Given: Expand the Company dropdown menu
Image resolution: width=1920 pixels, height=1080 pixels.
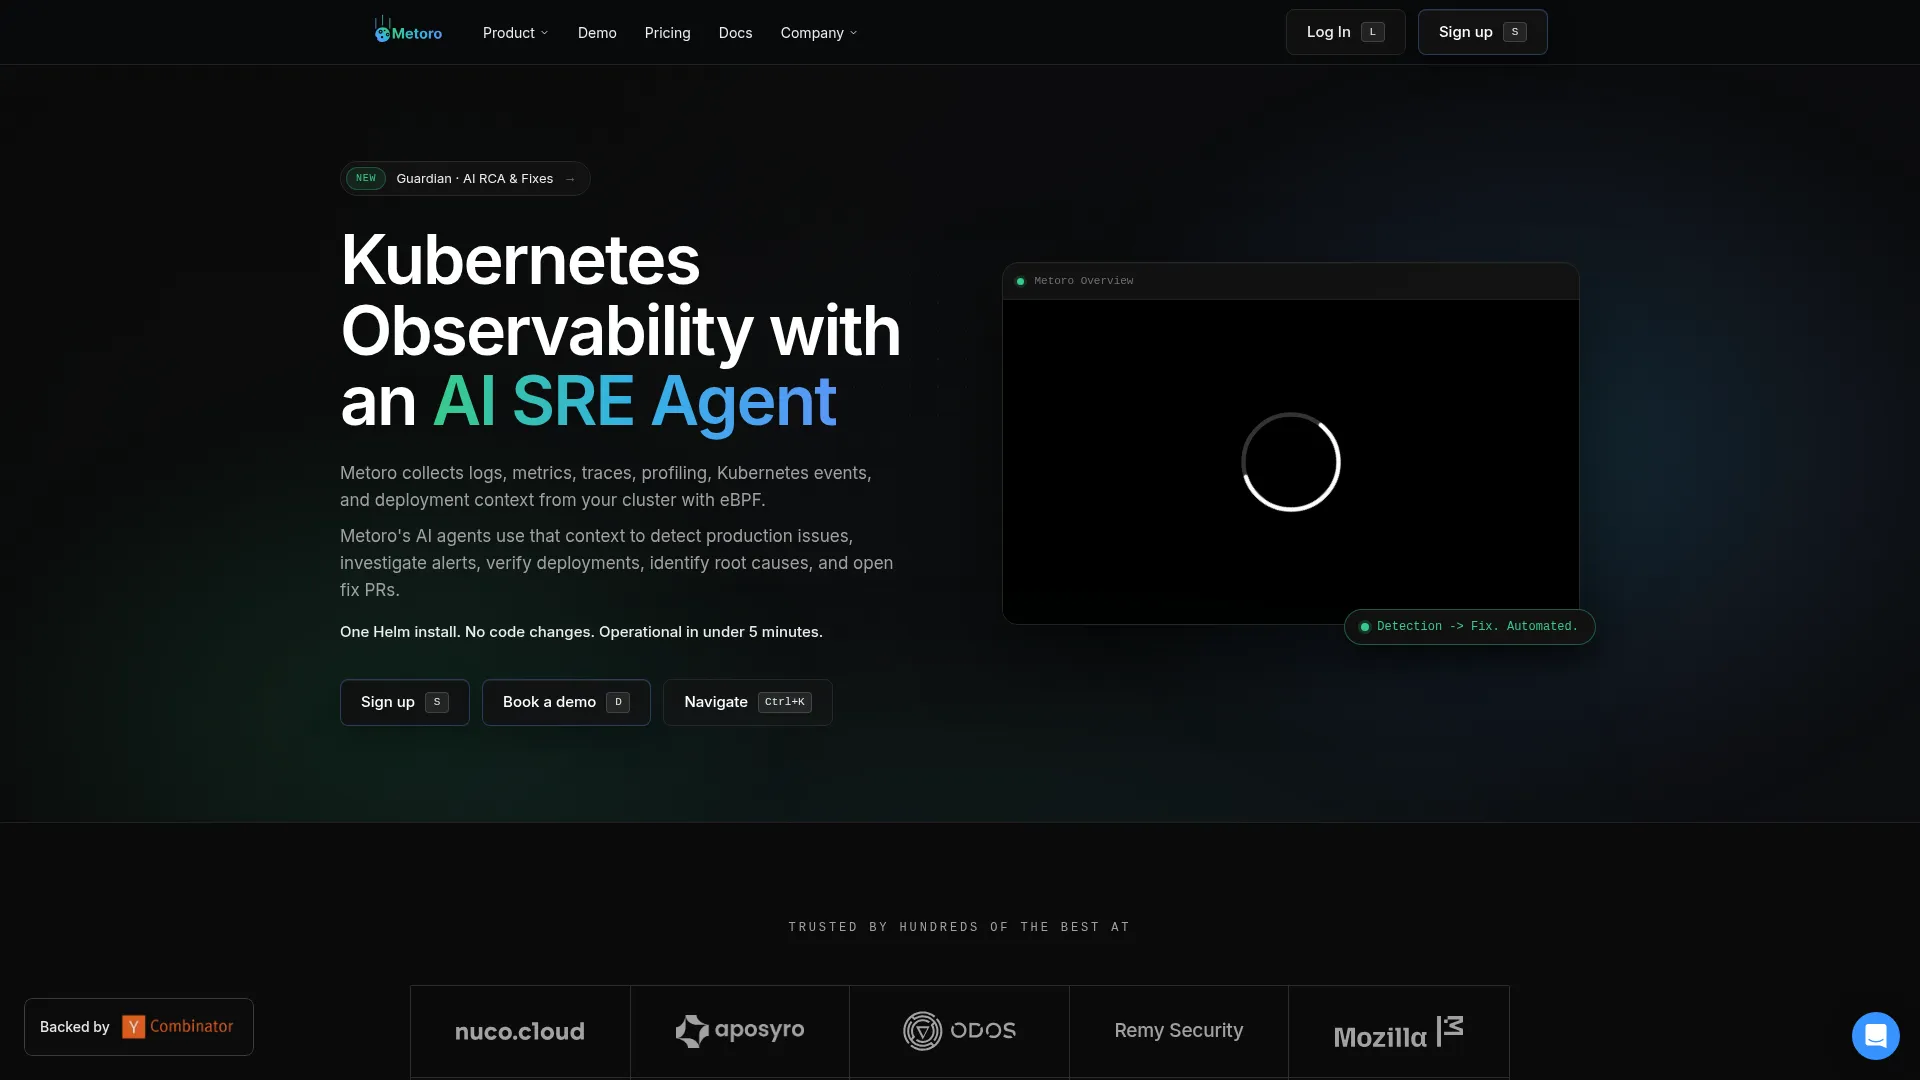Looking at the screenshot, I should 819,33.
